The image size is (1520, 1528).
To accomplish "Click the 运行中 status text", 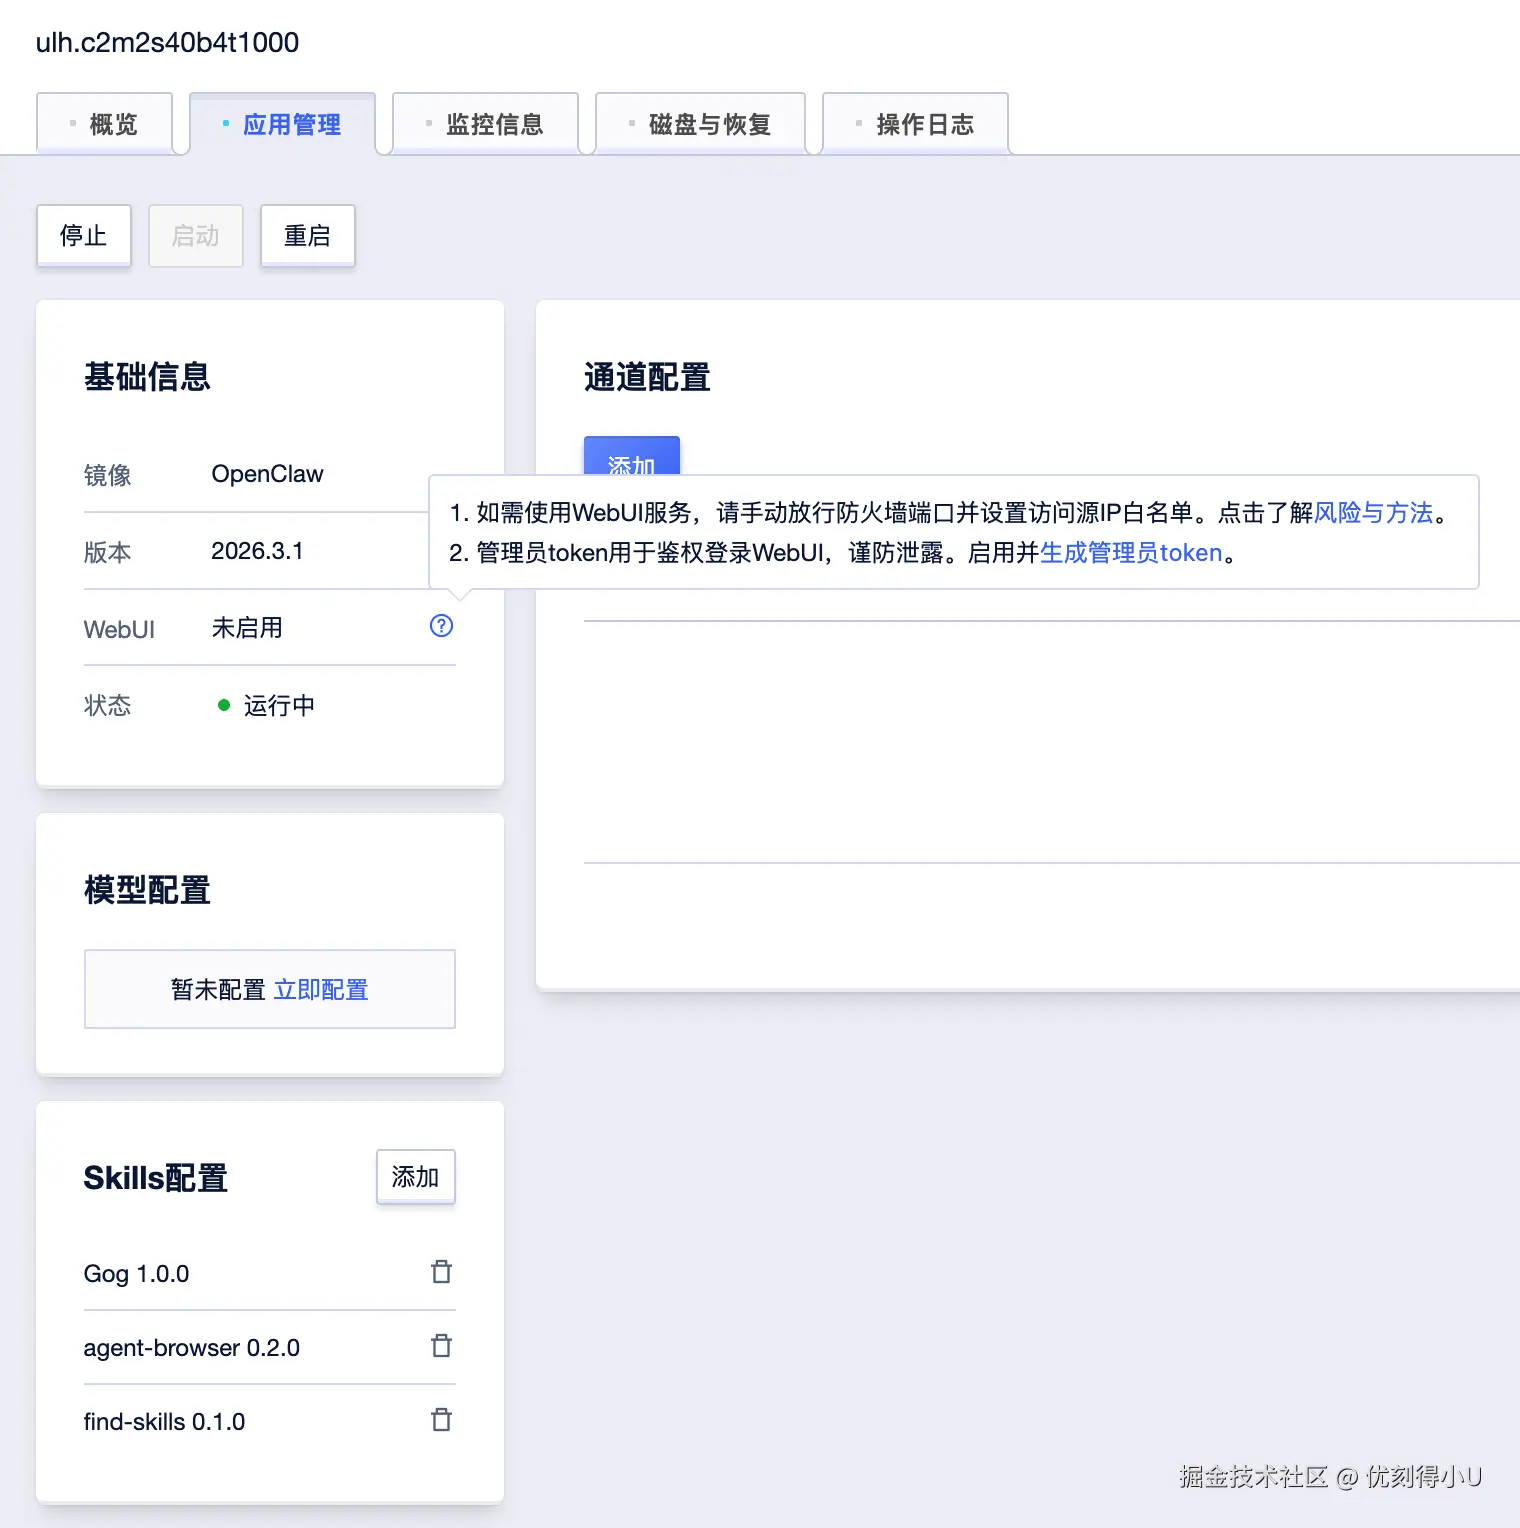I will pos(279,706).
